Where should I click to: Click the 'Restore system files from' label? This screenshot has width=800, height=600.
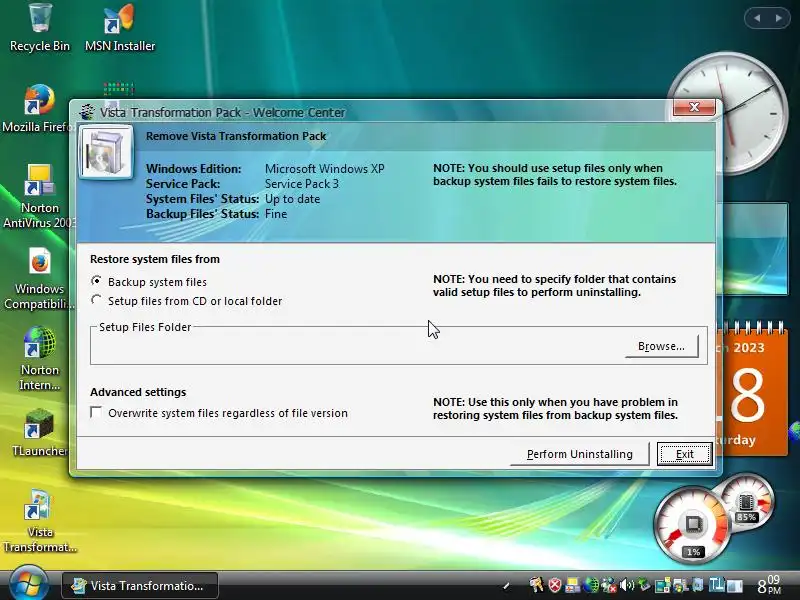click(155, 259)
